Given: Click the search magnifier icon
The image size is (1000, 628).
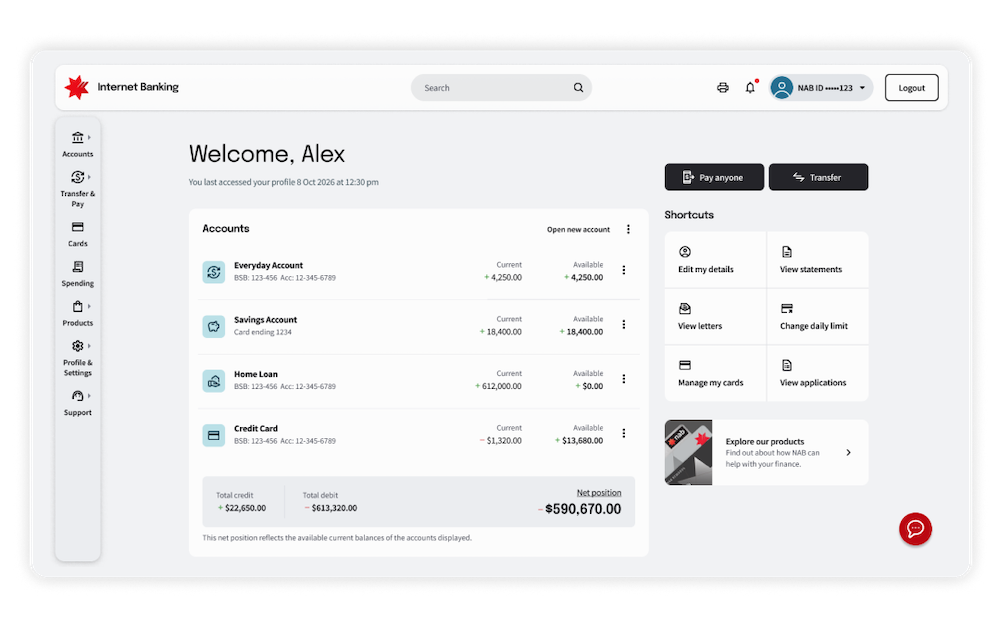Looking at the screenshot, I should click(x=578, y=88).
